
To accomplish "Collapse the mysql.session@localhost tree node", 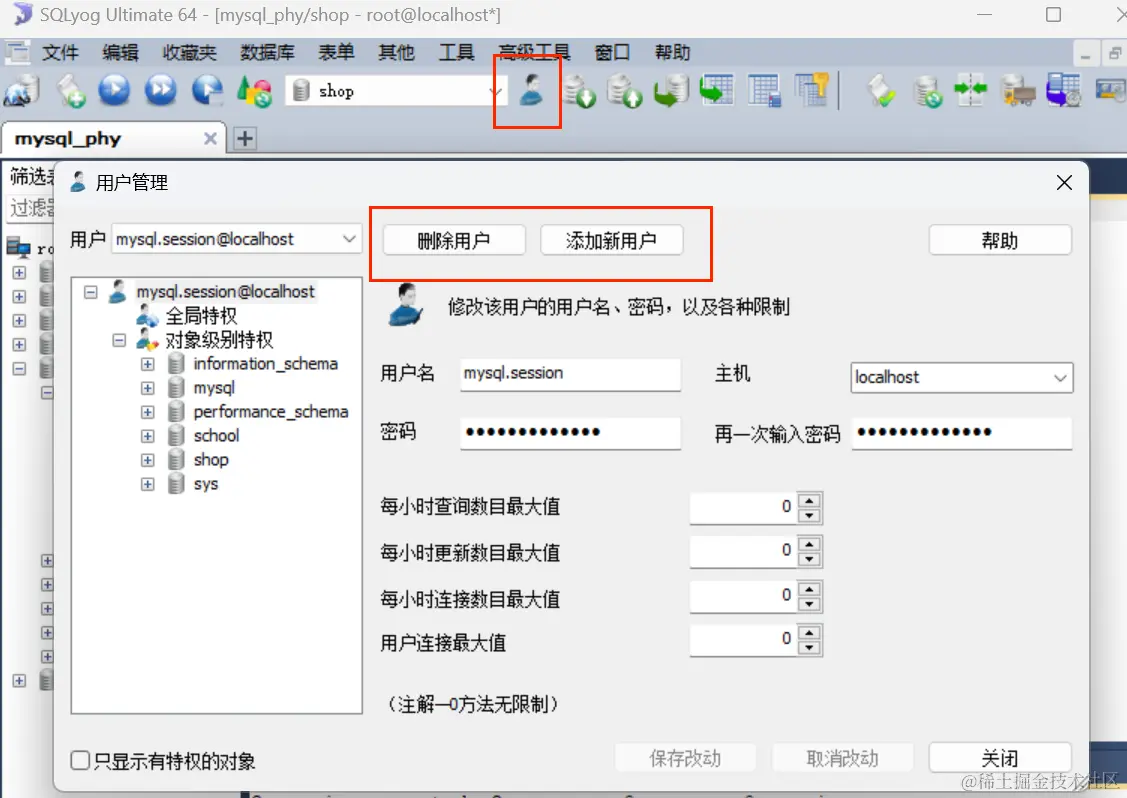I will click(x=91, y=292).
